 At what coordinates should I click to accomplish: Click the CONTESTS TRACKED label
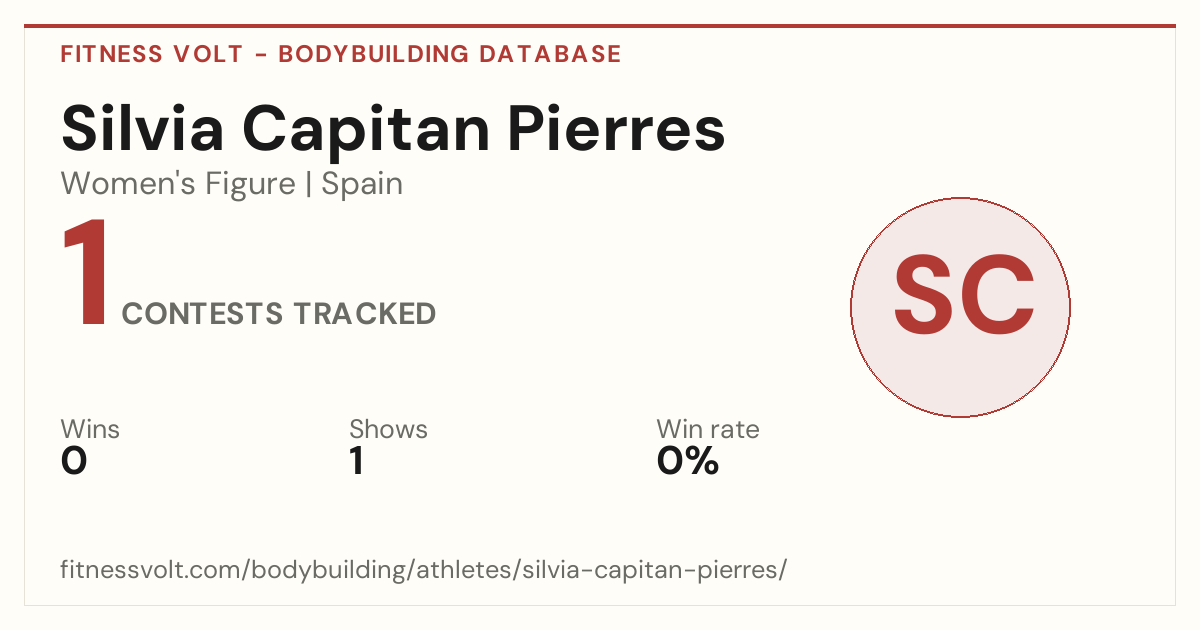tap(279, 314)
